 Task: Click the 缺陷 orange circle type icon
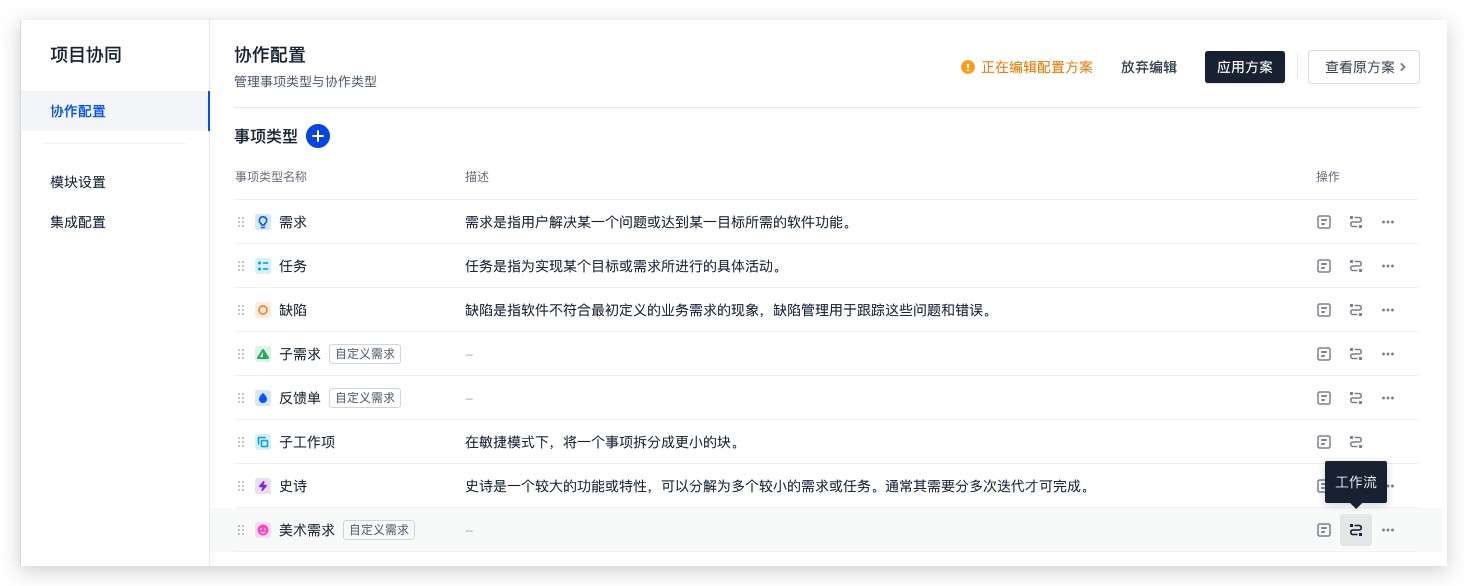coord(263,310)
